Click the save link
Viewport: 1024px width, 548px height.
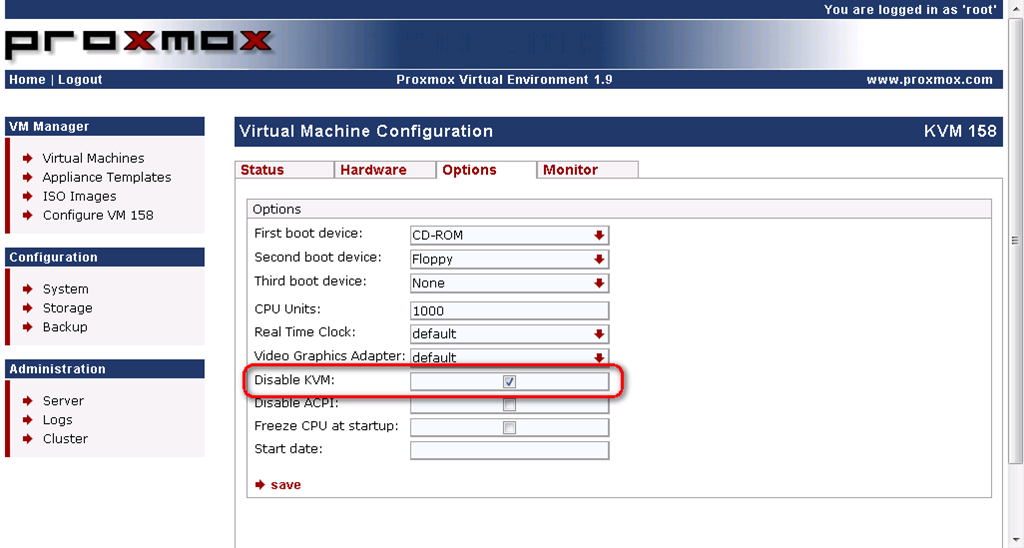coord(285,485)
